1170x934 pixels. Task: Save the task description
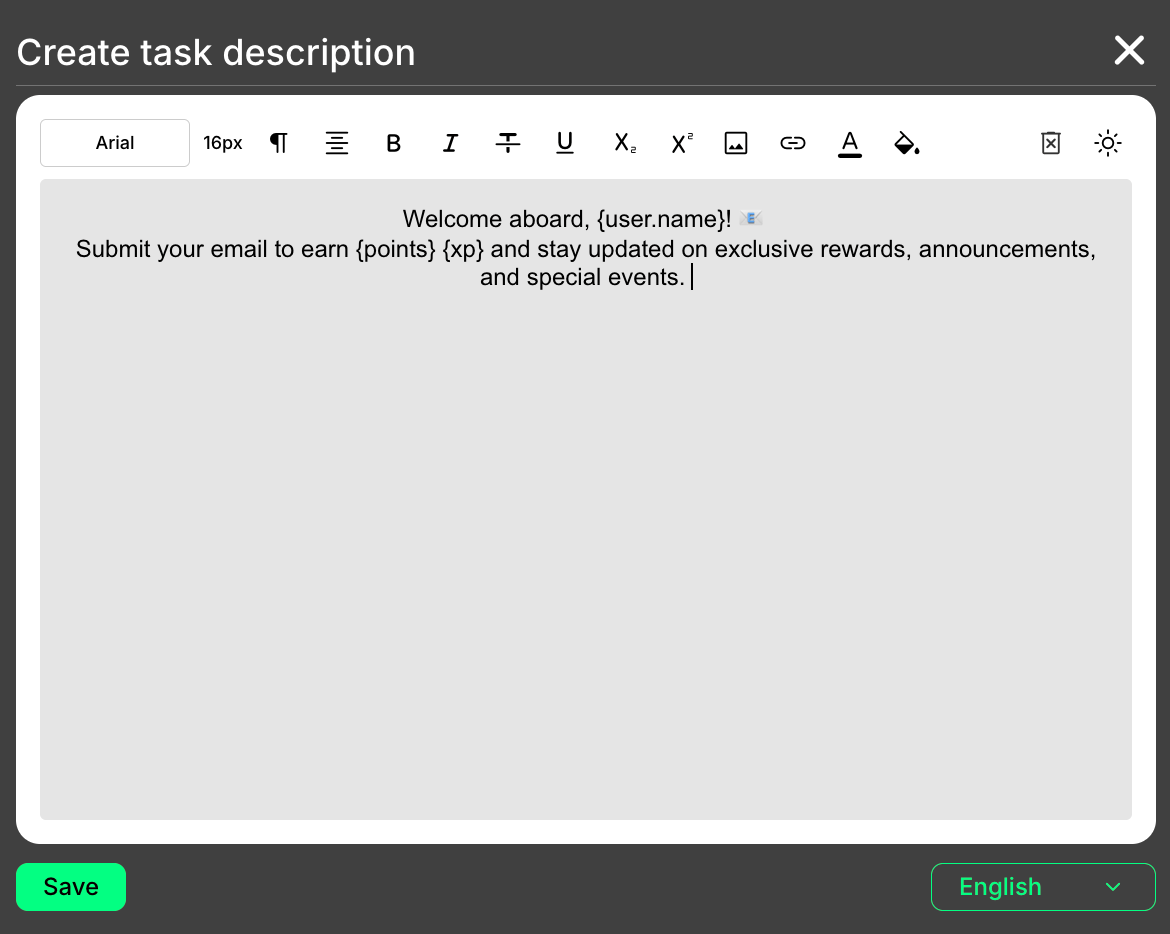tap(71, 887)
